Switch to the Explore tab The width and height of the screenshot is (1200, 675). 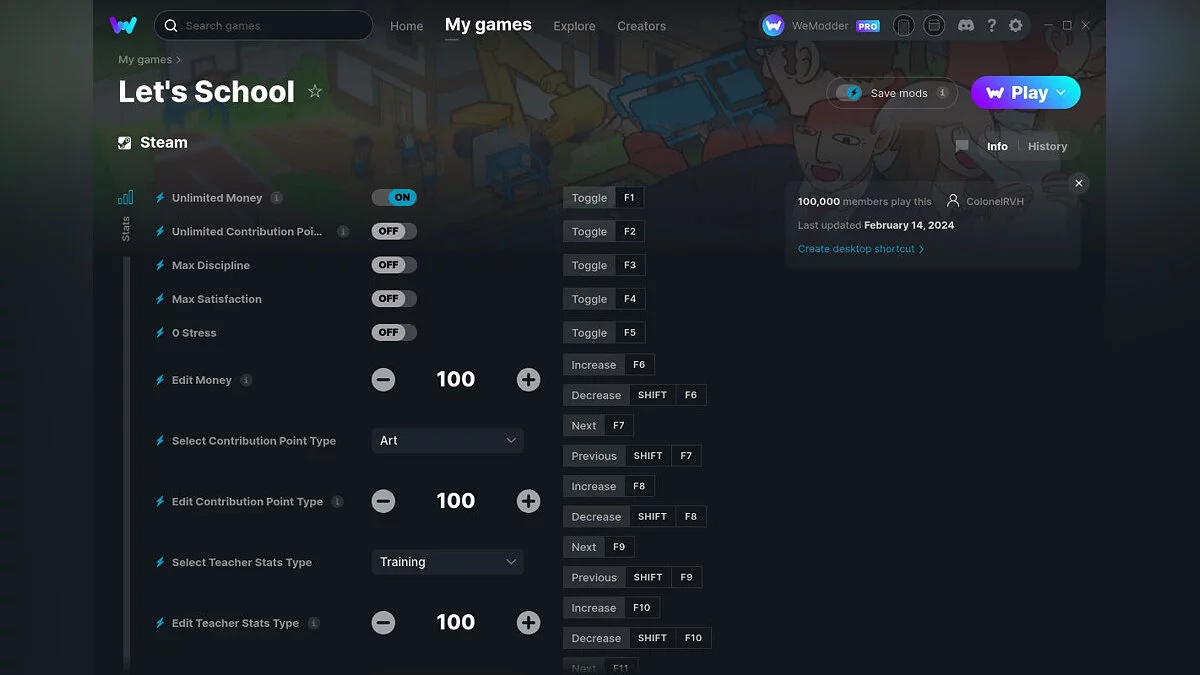pos(574,26)
